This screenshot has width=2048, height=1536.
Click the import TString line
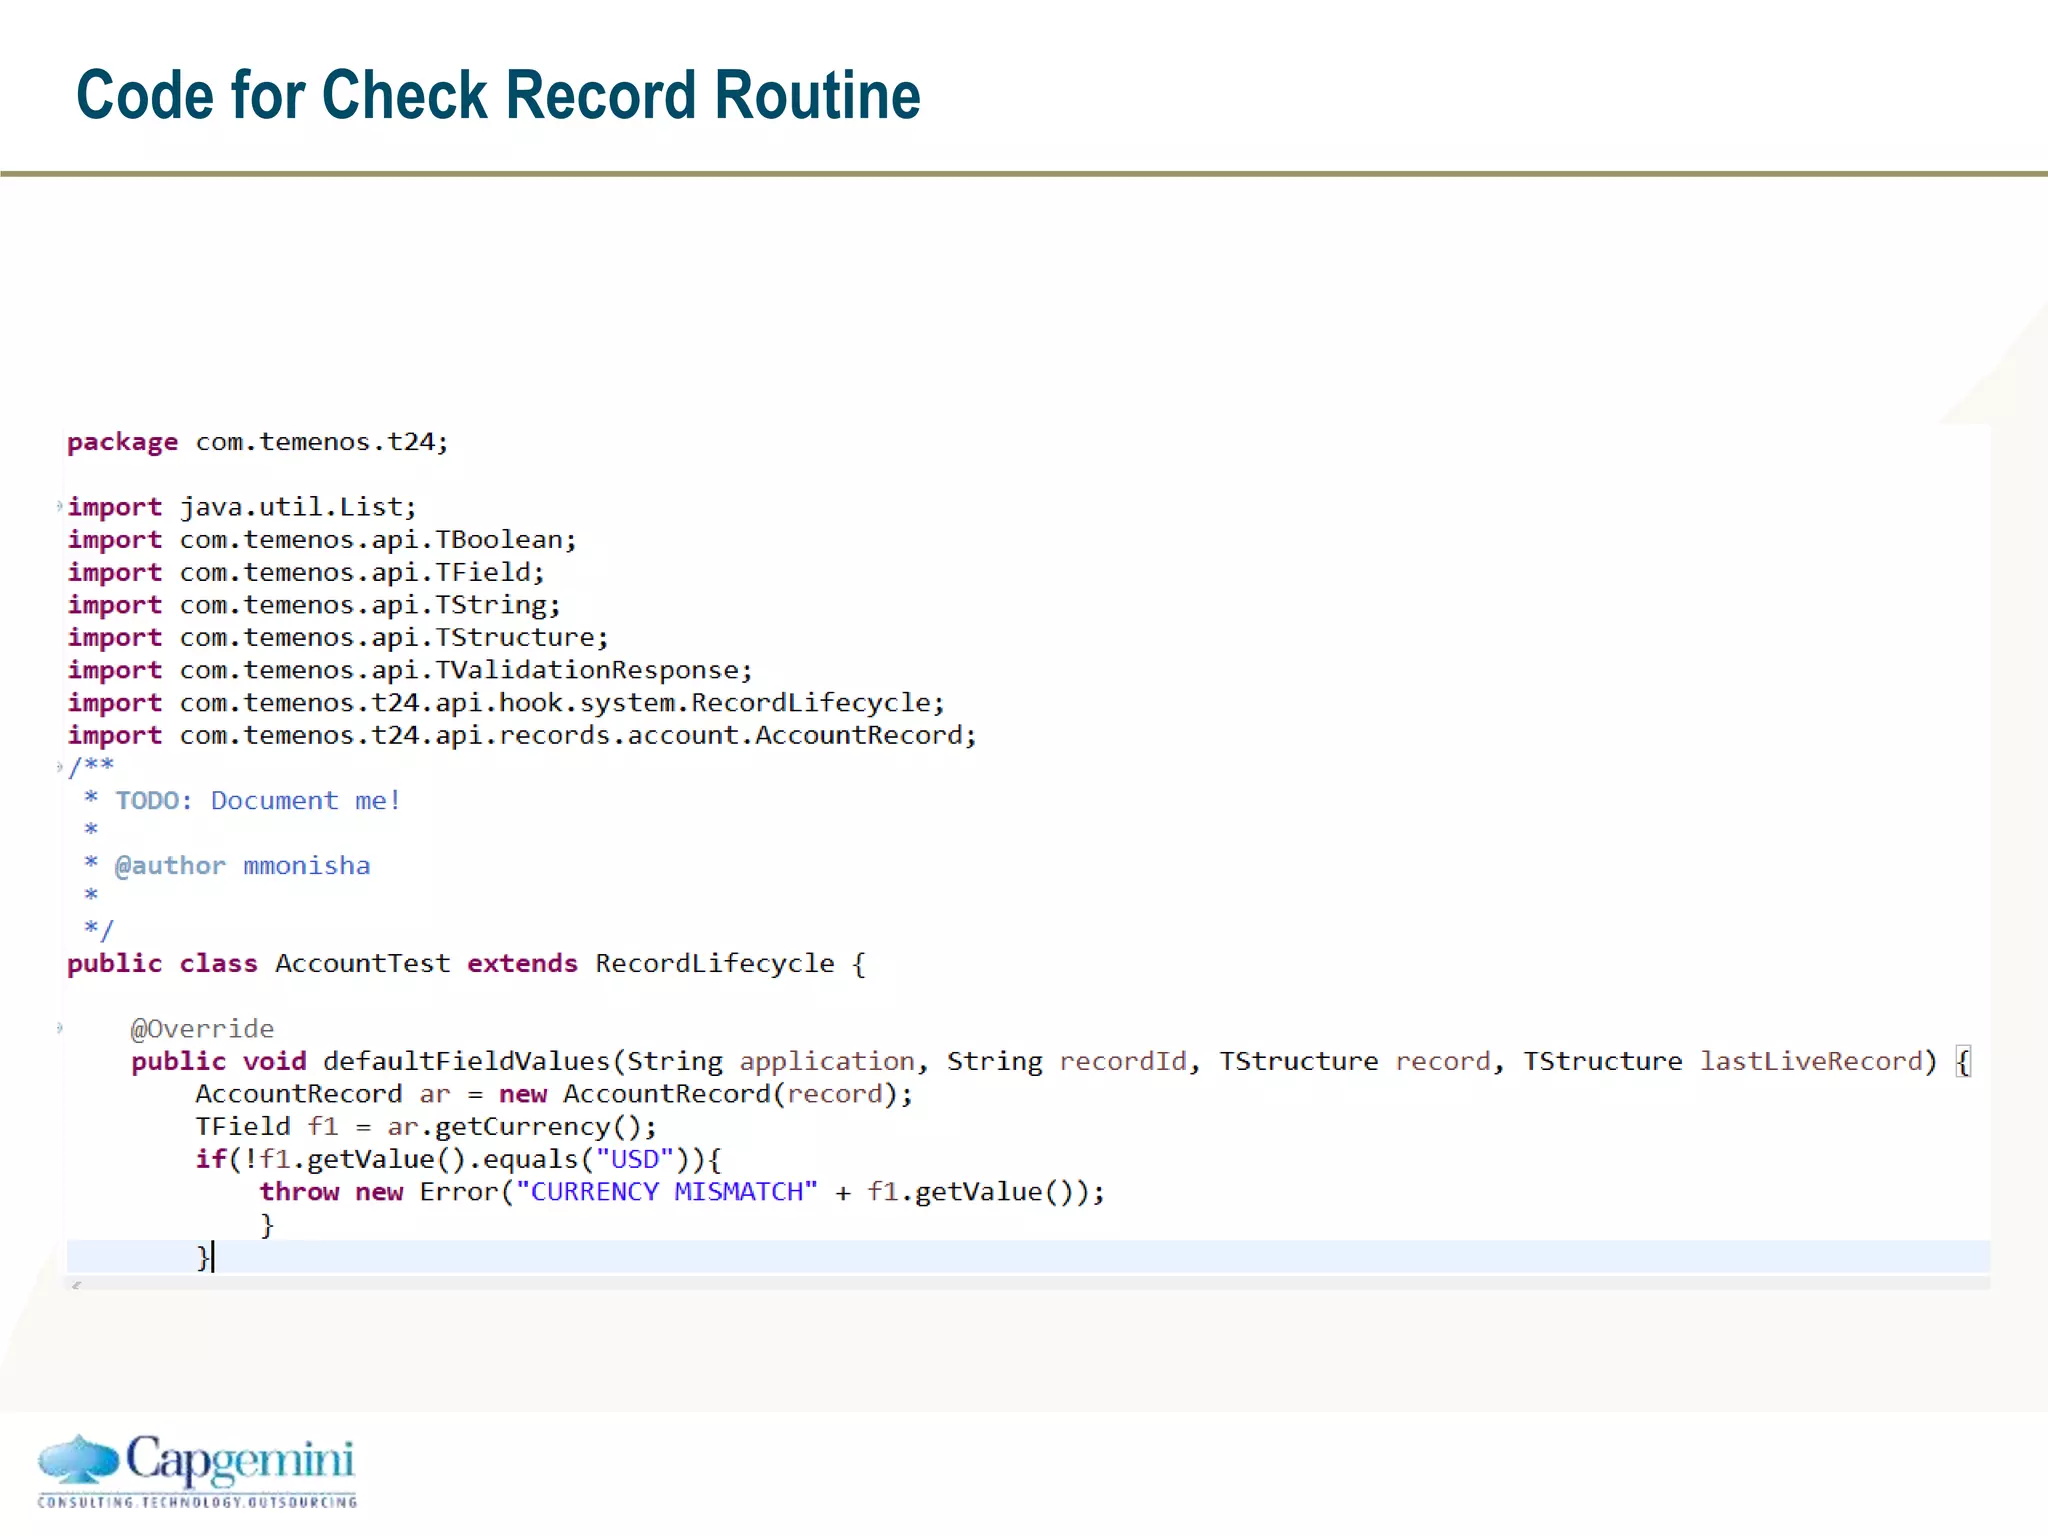click(x=314, y=605)
